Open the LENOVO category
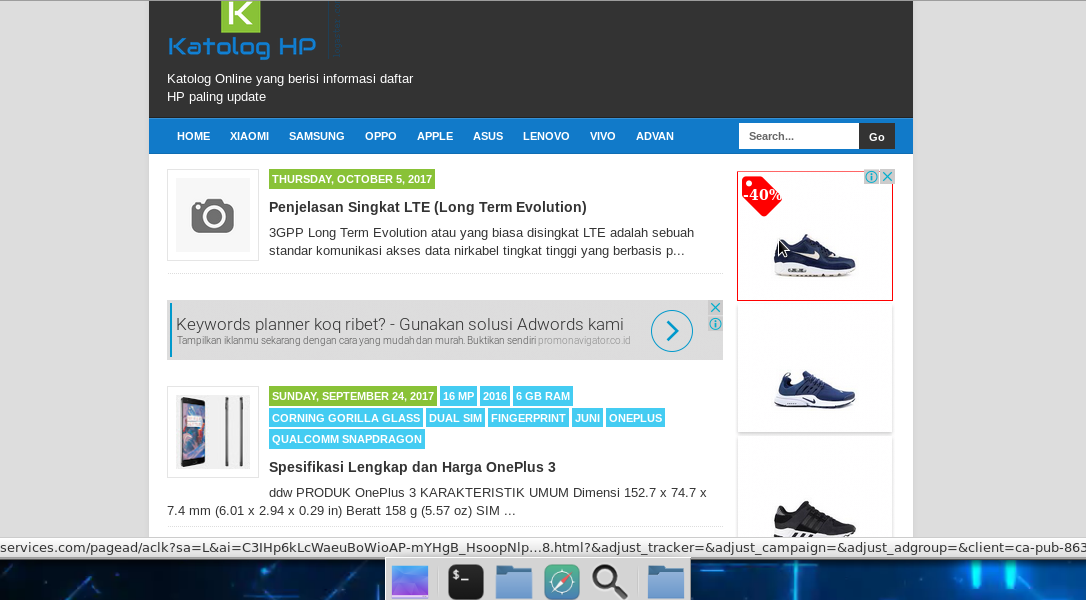 click(546, 136)
